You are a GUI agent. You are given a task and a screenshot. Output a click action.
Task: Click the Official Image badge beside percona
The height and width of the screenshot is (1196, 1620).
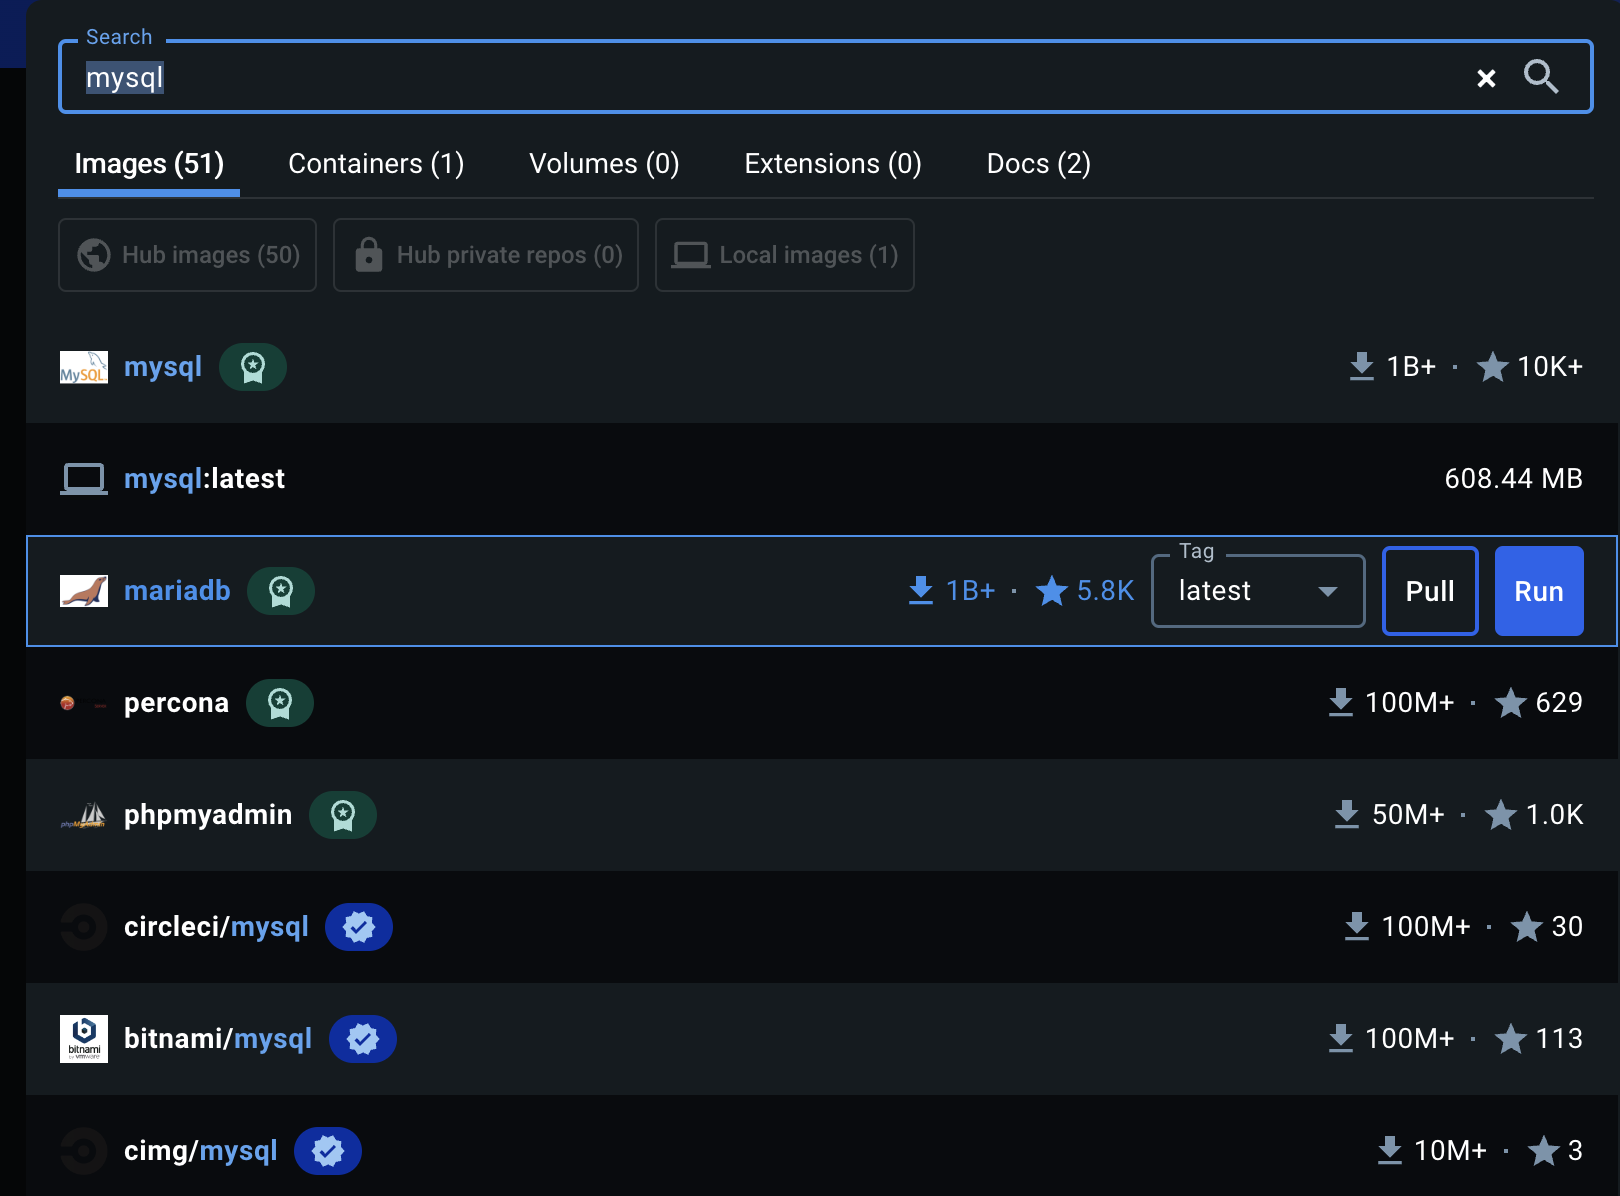(280, 703)
